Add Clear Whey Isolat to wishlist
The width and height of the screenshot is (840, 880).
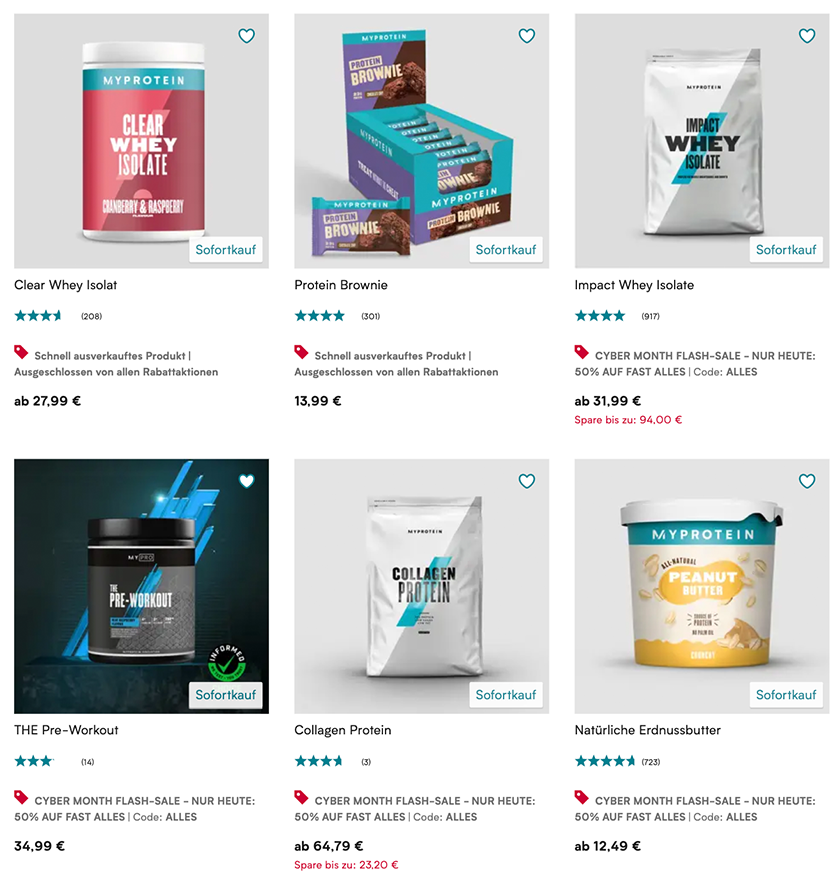[246, 36]
